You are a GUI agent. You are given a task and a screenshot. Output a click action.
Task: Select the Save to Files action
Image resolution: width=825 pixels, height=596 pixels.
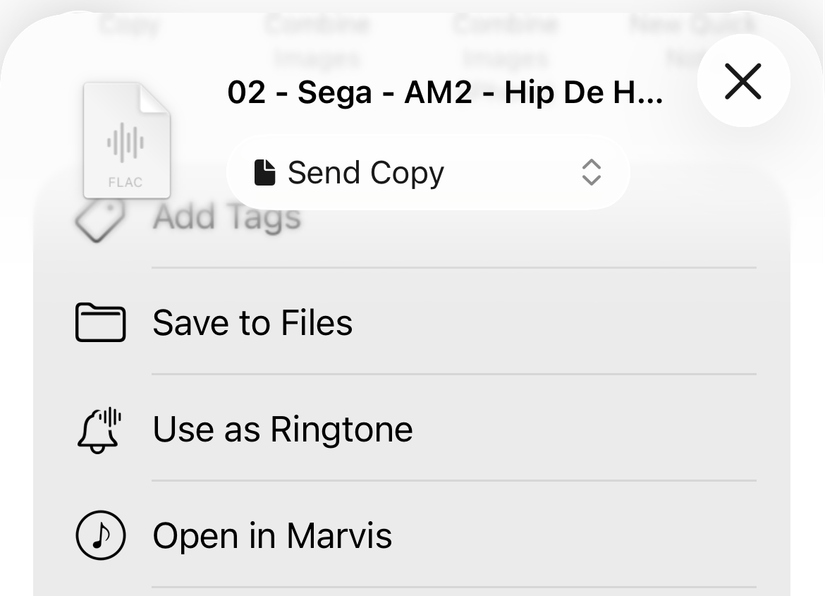[251, 322]
